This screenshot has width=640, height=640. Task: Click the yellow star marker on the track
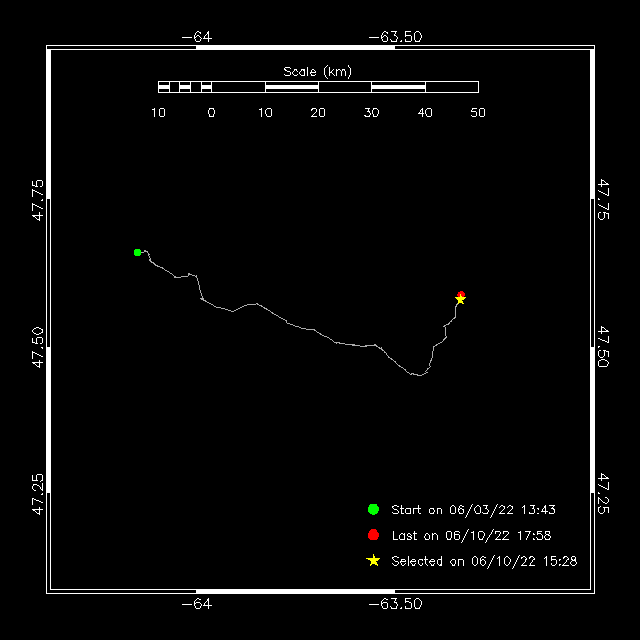pos(460,300)
